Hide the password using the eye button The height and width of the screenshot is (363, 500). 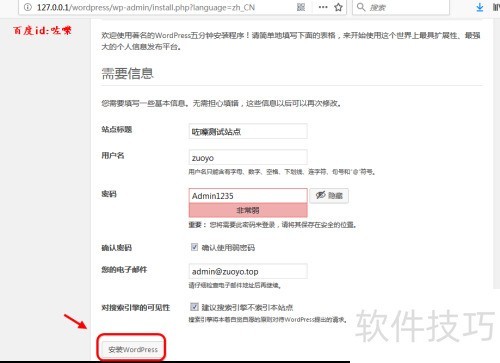[329, 196]
